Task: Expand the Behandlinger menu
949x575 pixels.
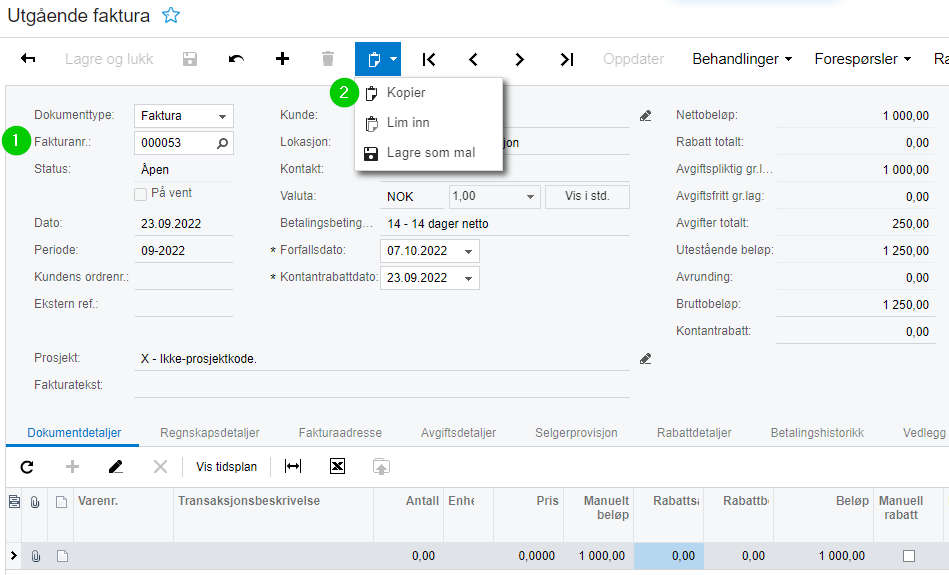Action: point(742,59)
